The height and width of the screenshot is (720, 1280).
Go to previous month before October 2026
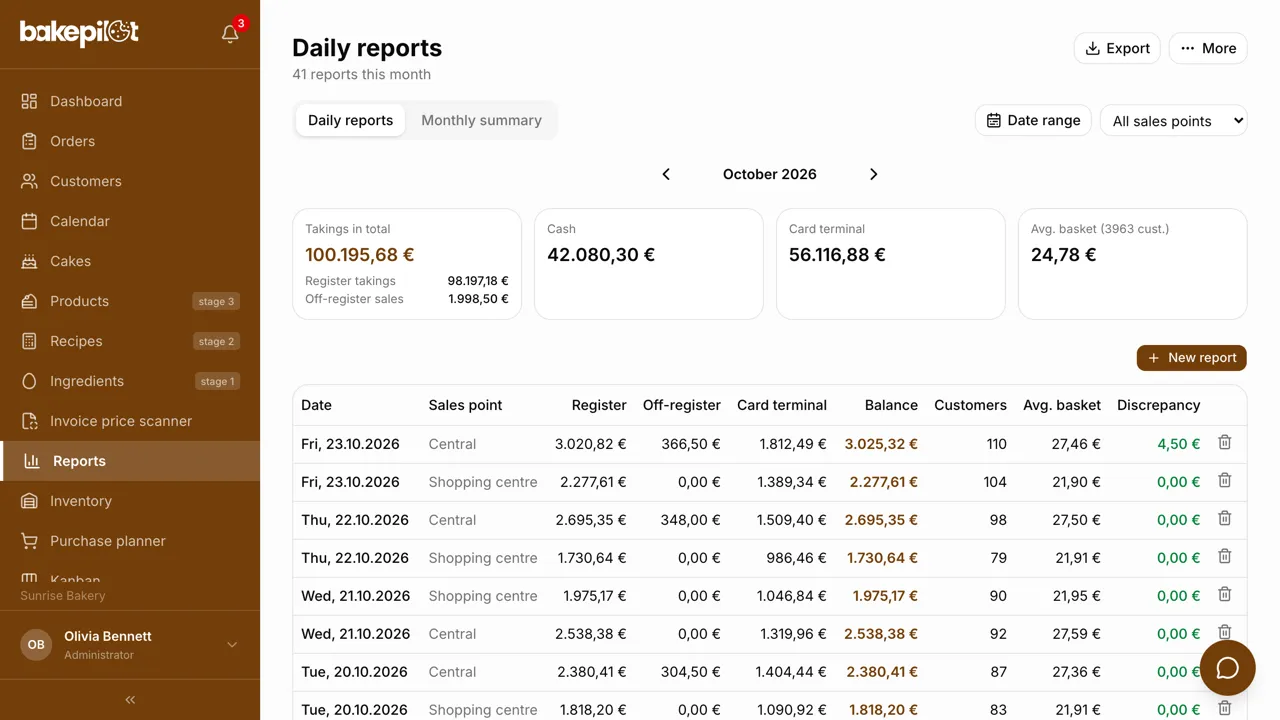666,174
